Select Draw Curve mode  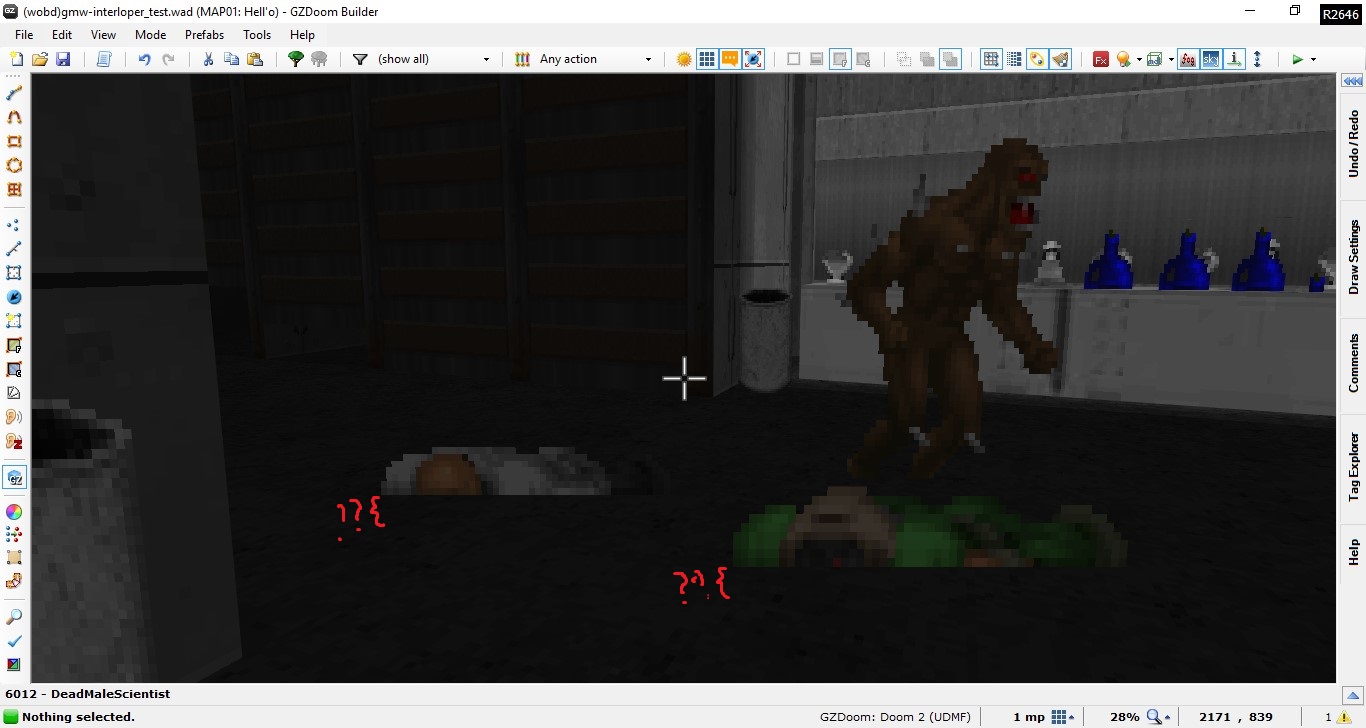(14, 117)
